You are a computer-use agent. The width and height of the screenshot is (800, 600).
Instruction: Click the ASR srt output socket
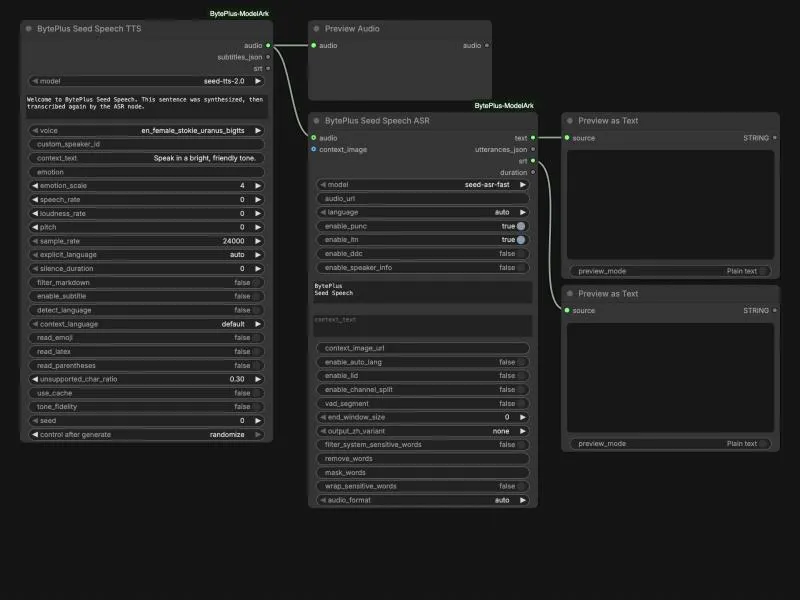click(x=533, y=161)
